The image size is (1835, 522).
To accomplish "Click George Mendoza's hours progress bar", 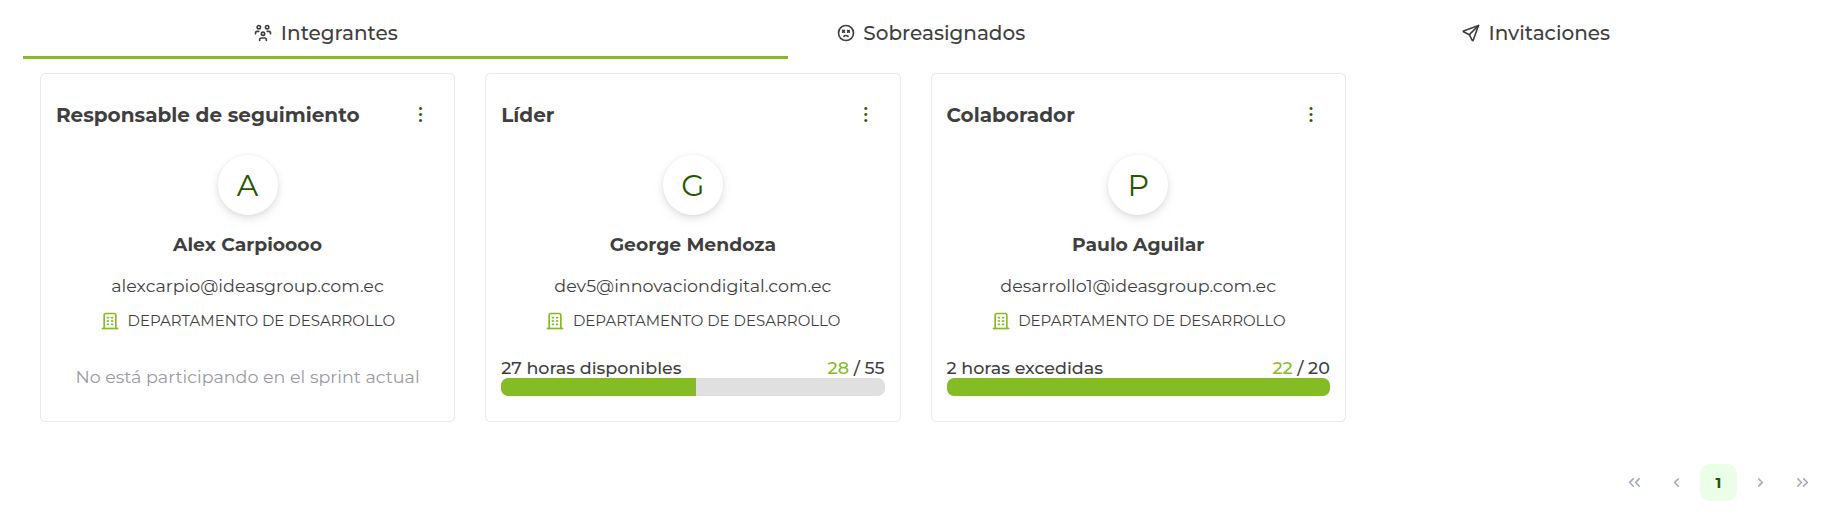I will point(692,388).
